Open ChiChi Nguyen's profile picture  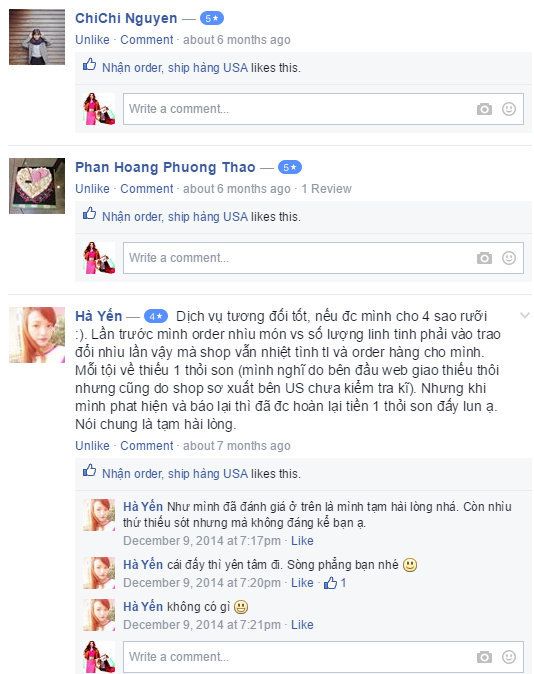(37, 37)
